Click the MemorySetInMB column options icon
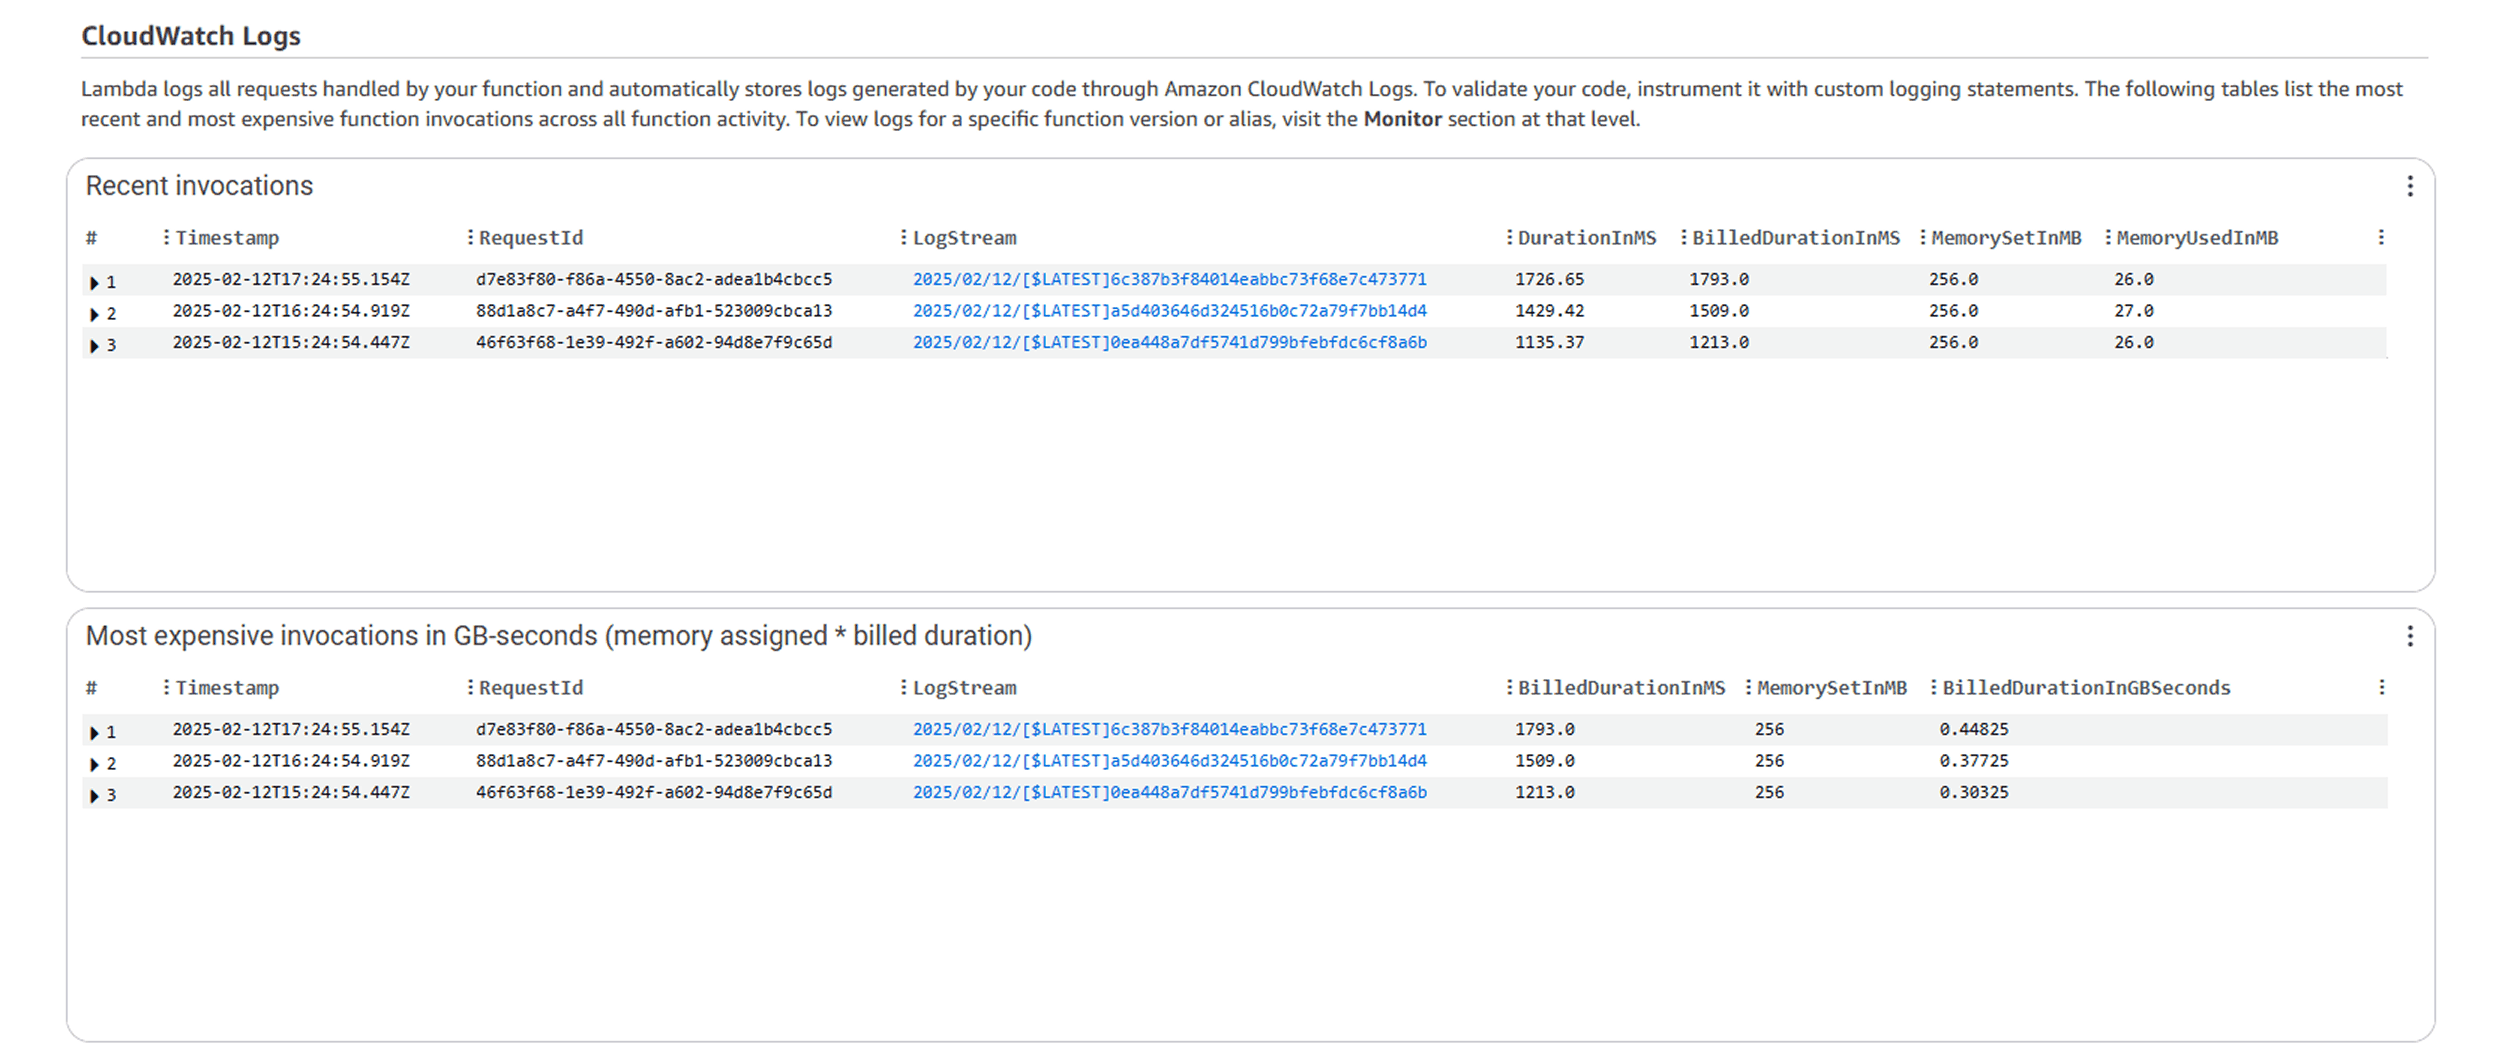2493x1058 pixels. pyautogui.click(x=1920, y=237)
